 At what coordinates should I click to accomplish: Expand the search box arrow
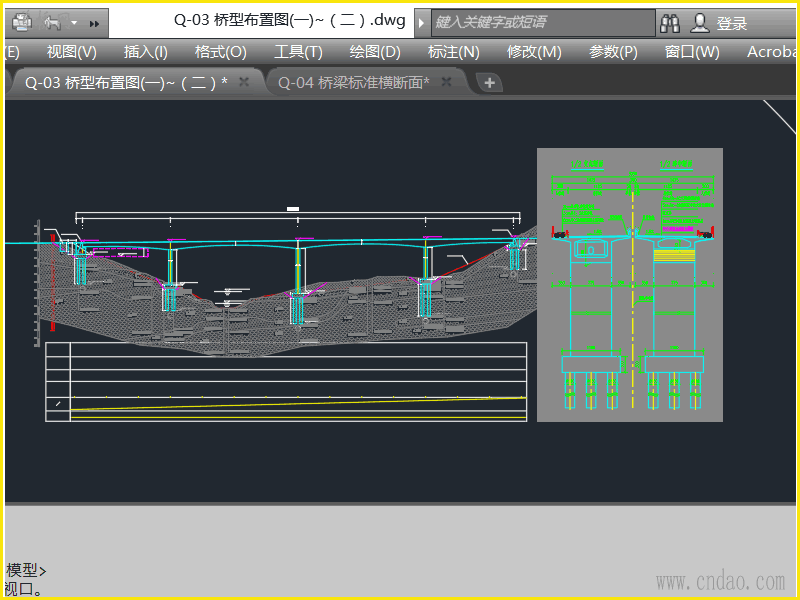422,22
